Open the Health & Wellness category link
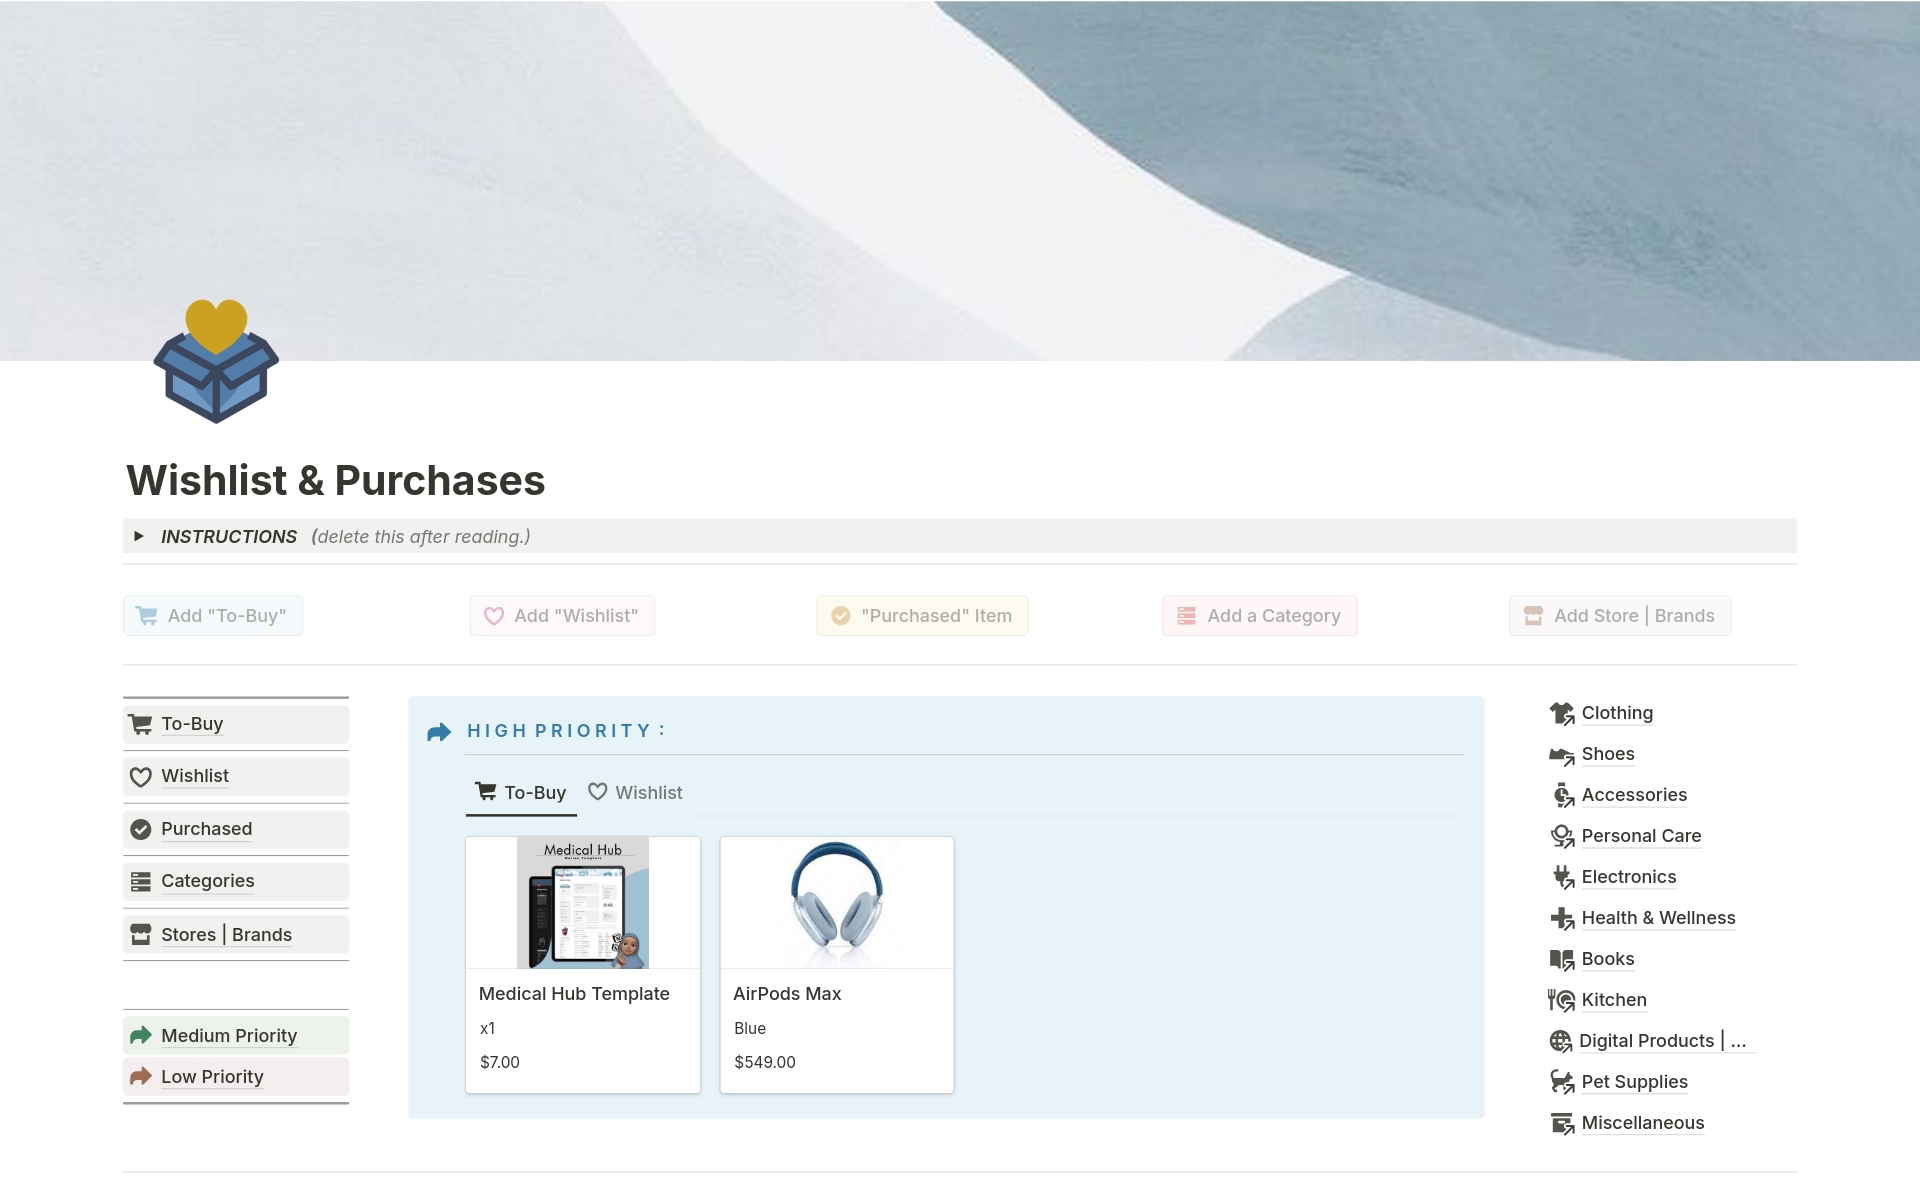 point(1657,918)
